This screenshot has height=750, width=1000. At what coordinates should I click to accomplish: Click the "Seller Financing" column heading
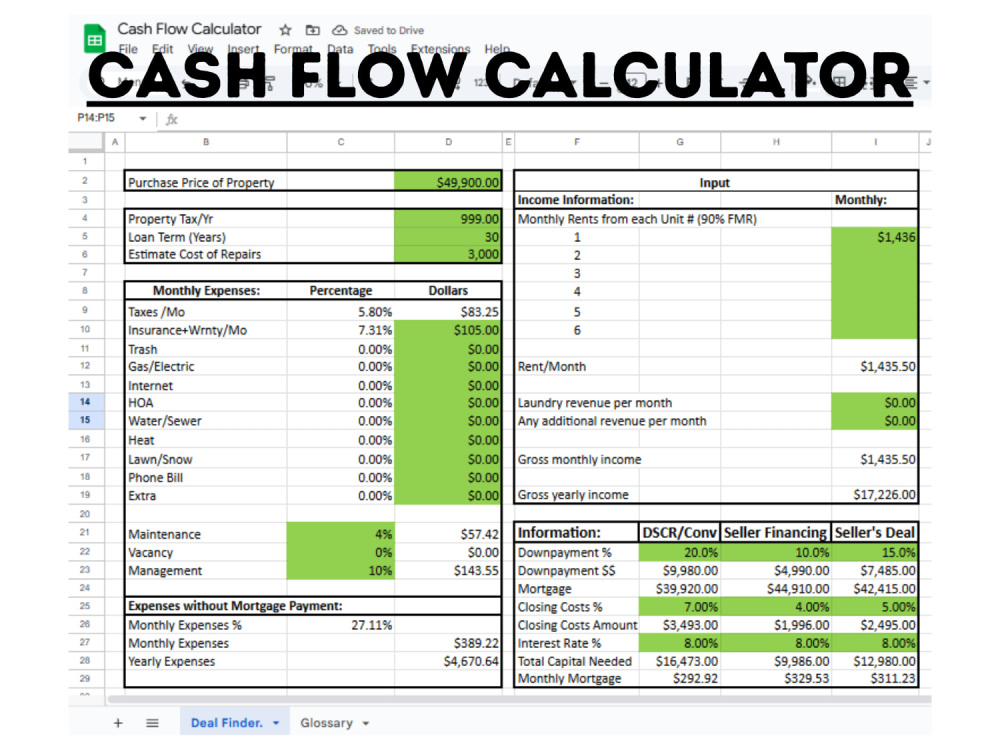click(776, 533)
